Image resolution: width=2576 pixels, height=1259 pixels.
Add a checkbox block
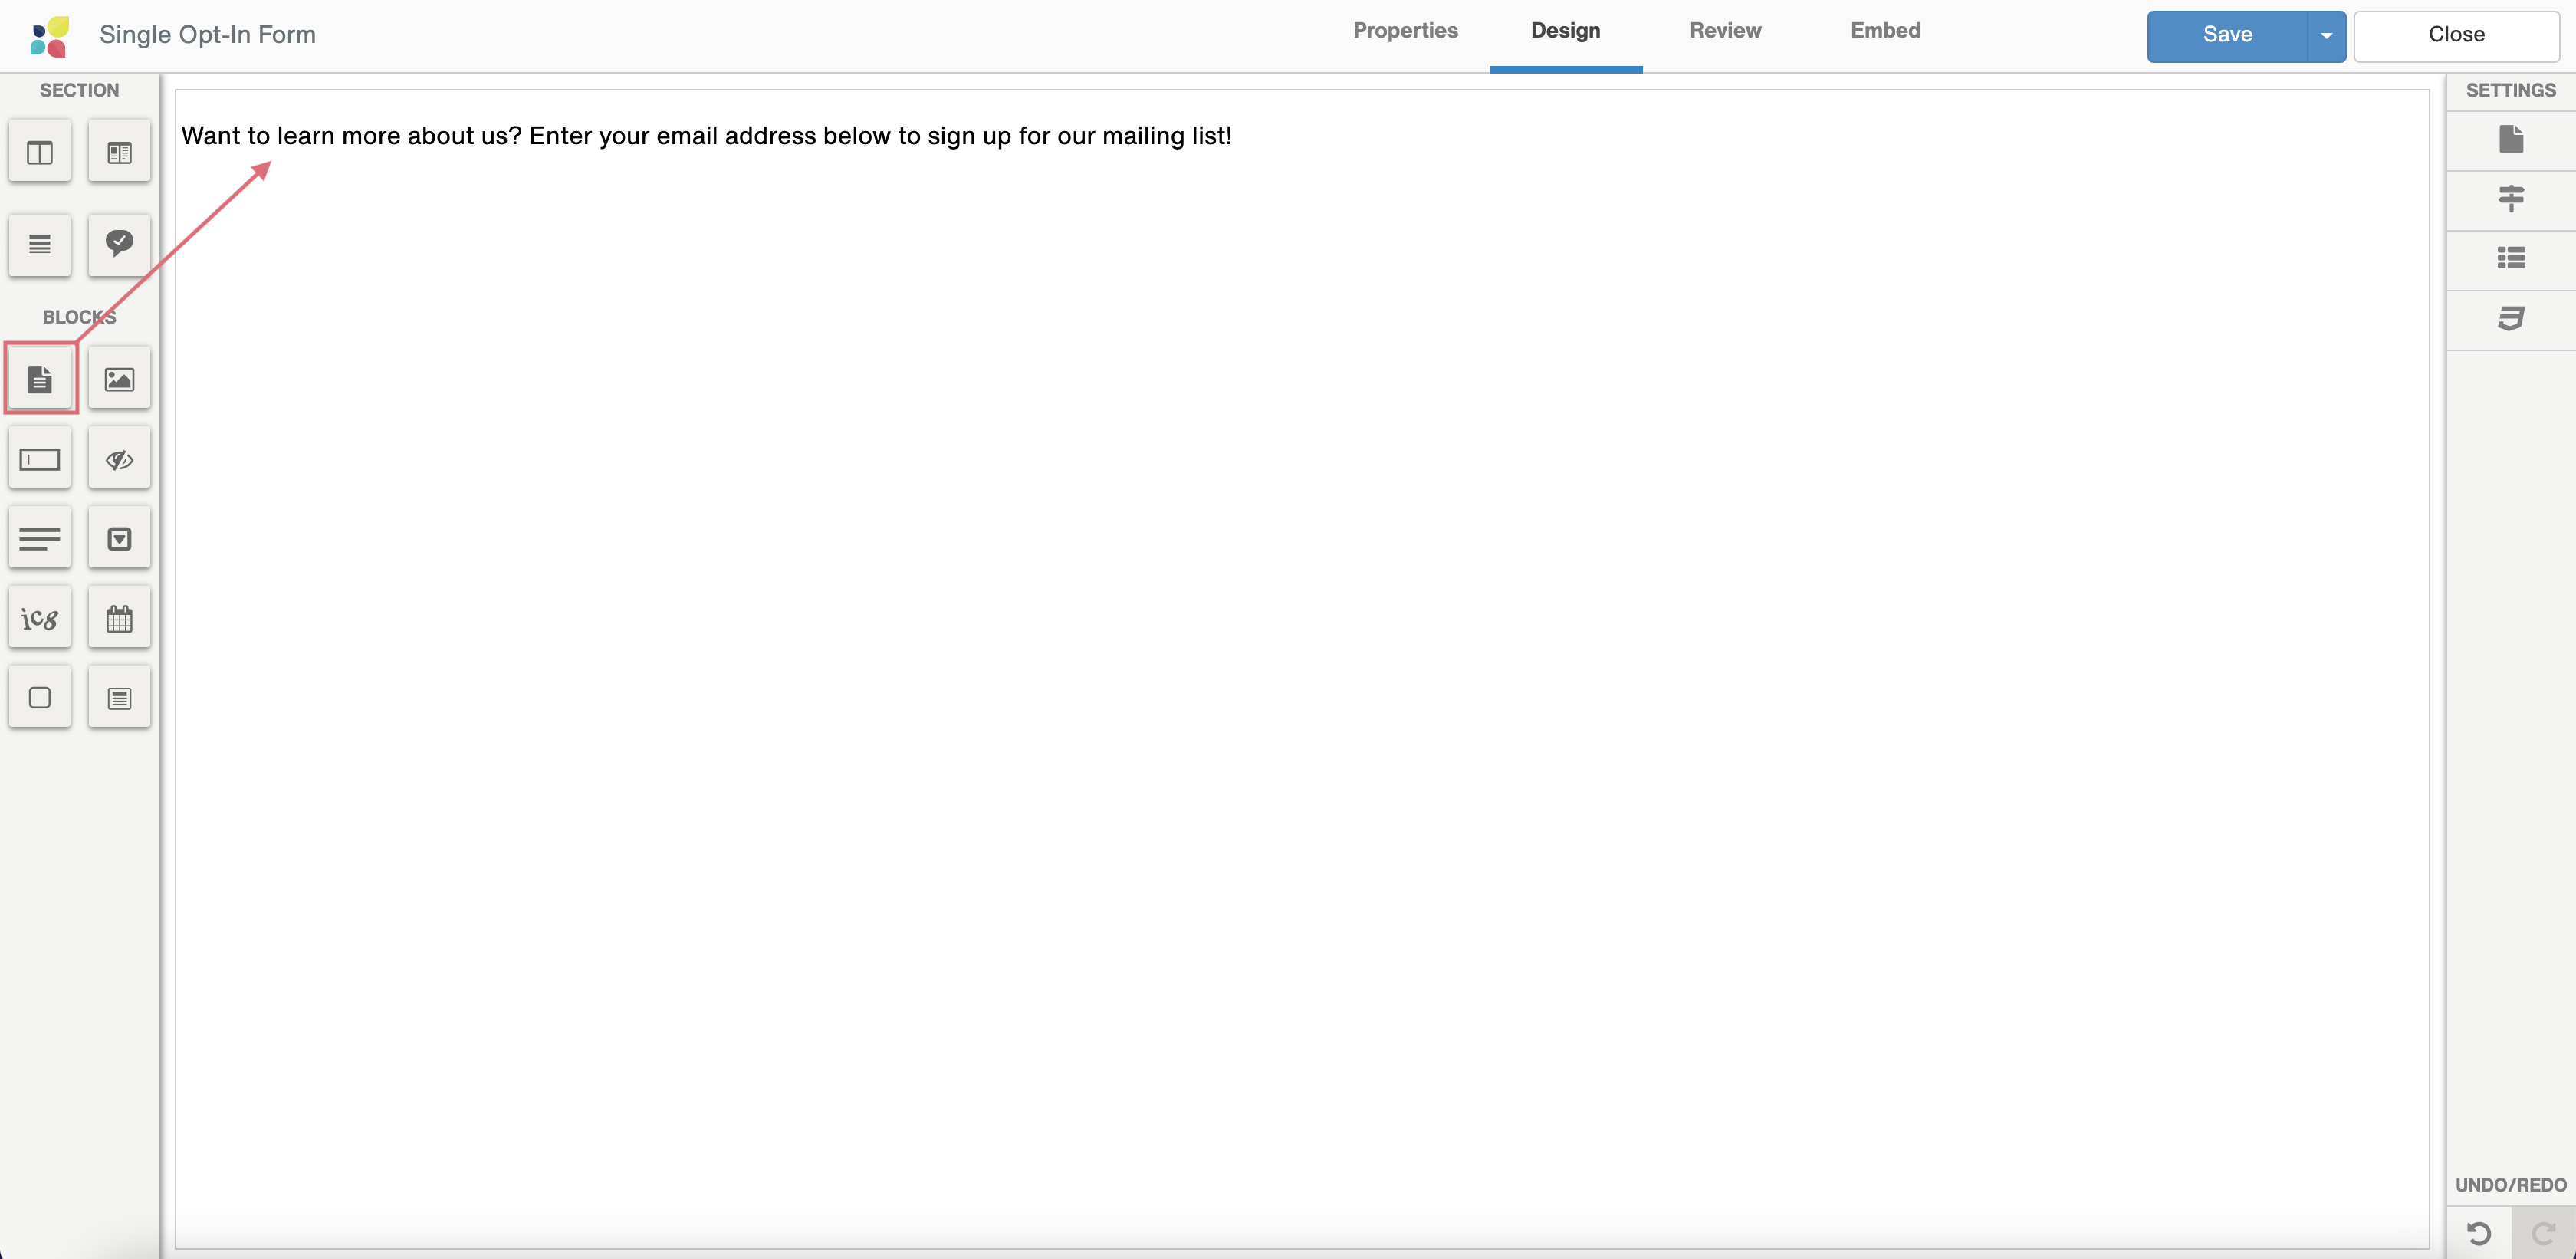(40, 697)
